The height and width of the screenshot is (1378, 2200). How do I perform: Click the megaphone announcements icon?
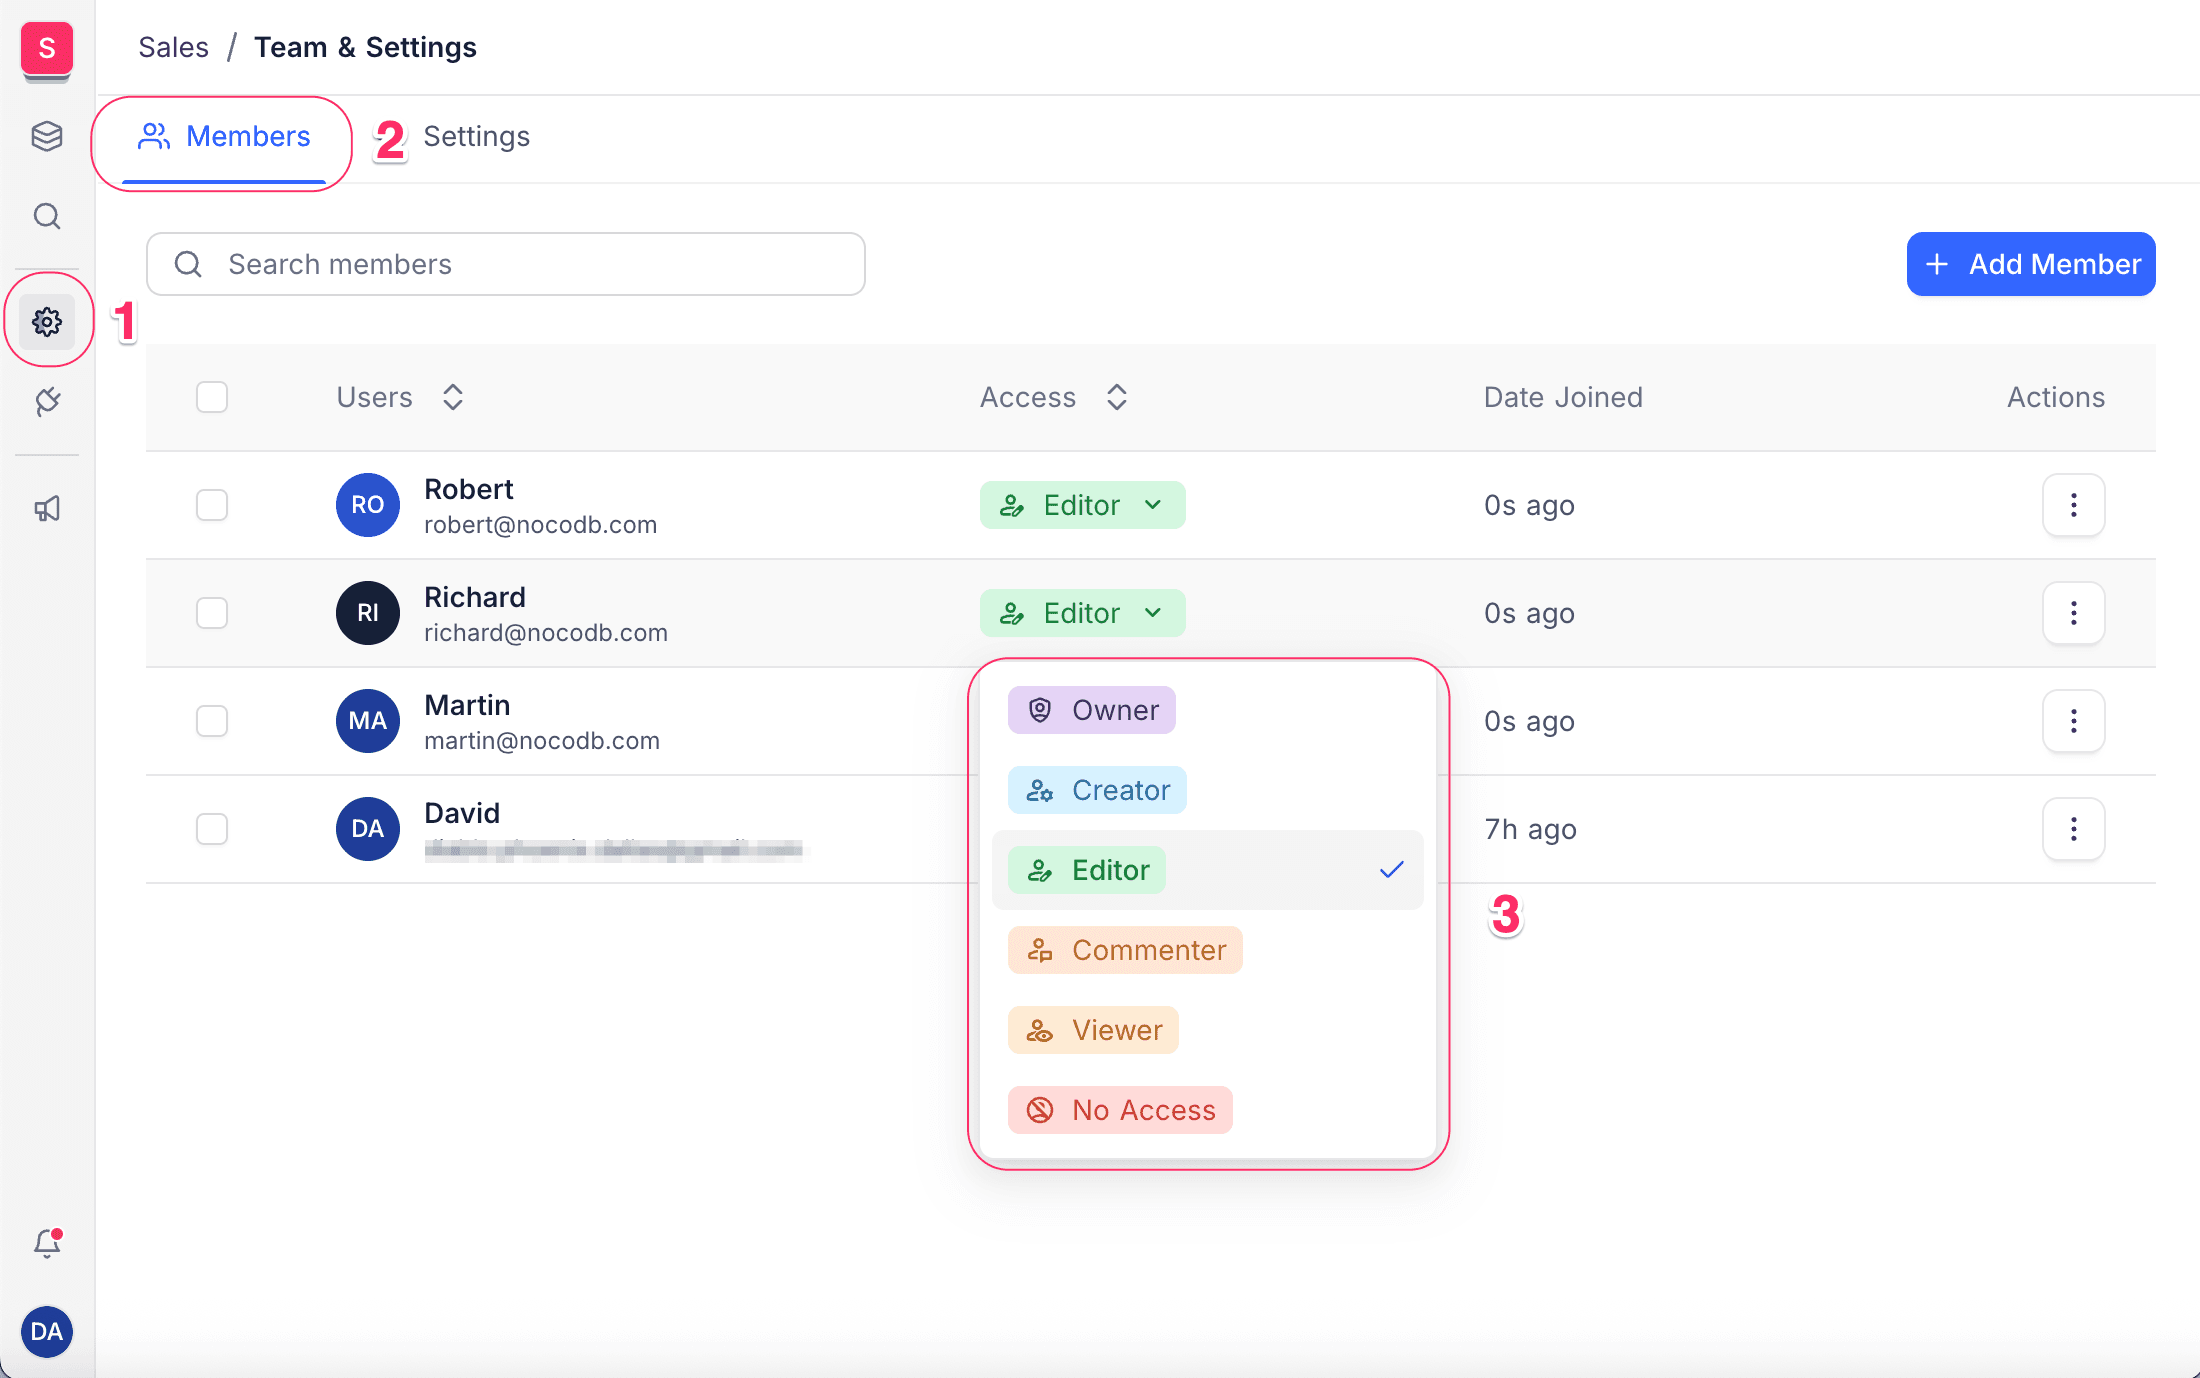(46, 509)
